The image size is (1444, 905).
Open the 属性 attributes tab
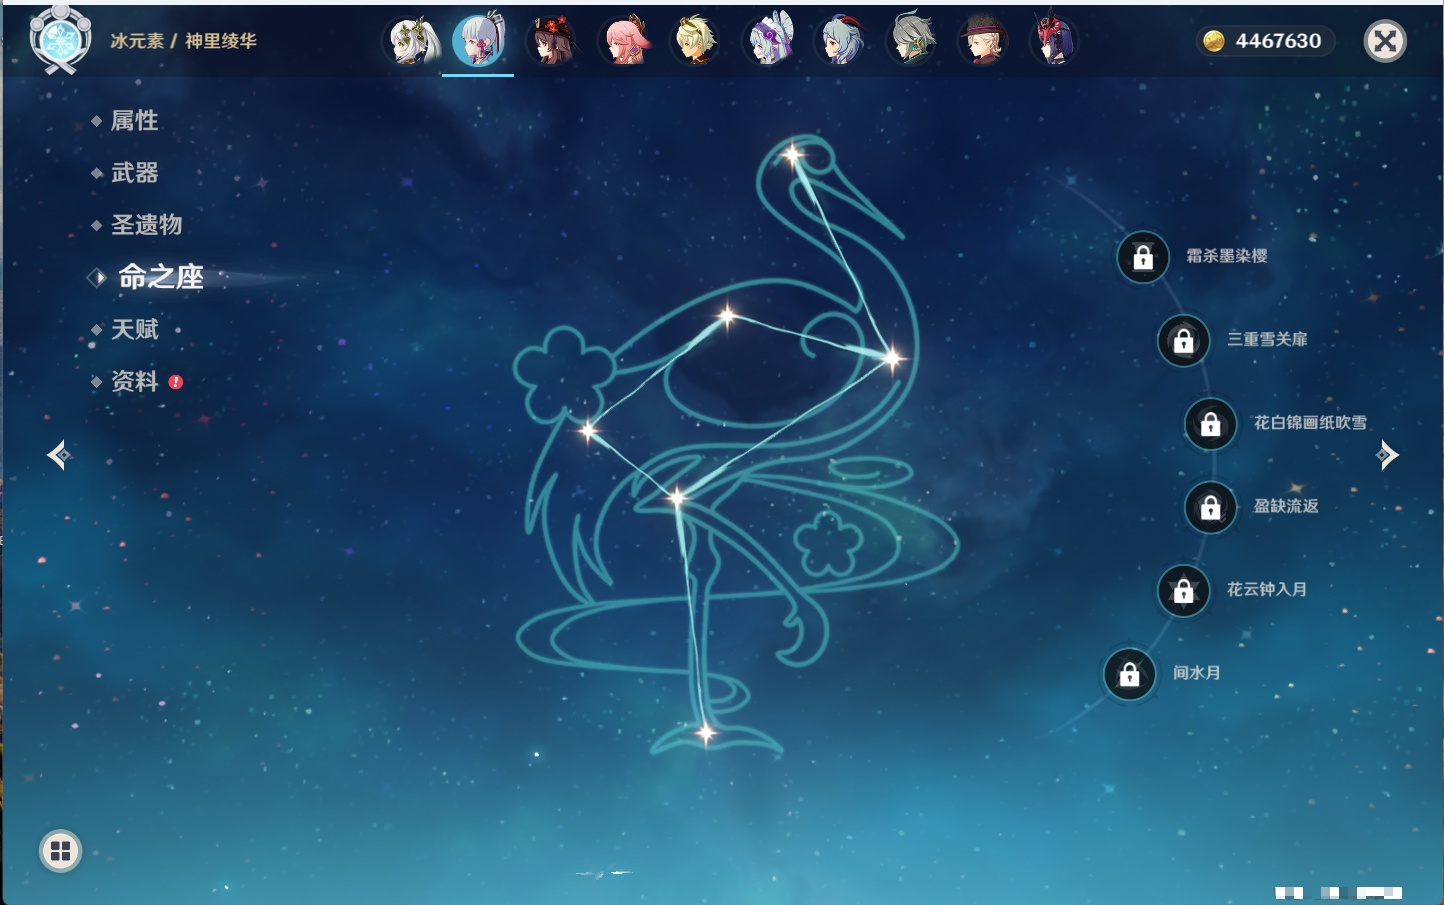tap(134, 121)
